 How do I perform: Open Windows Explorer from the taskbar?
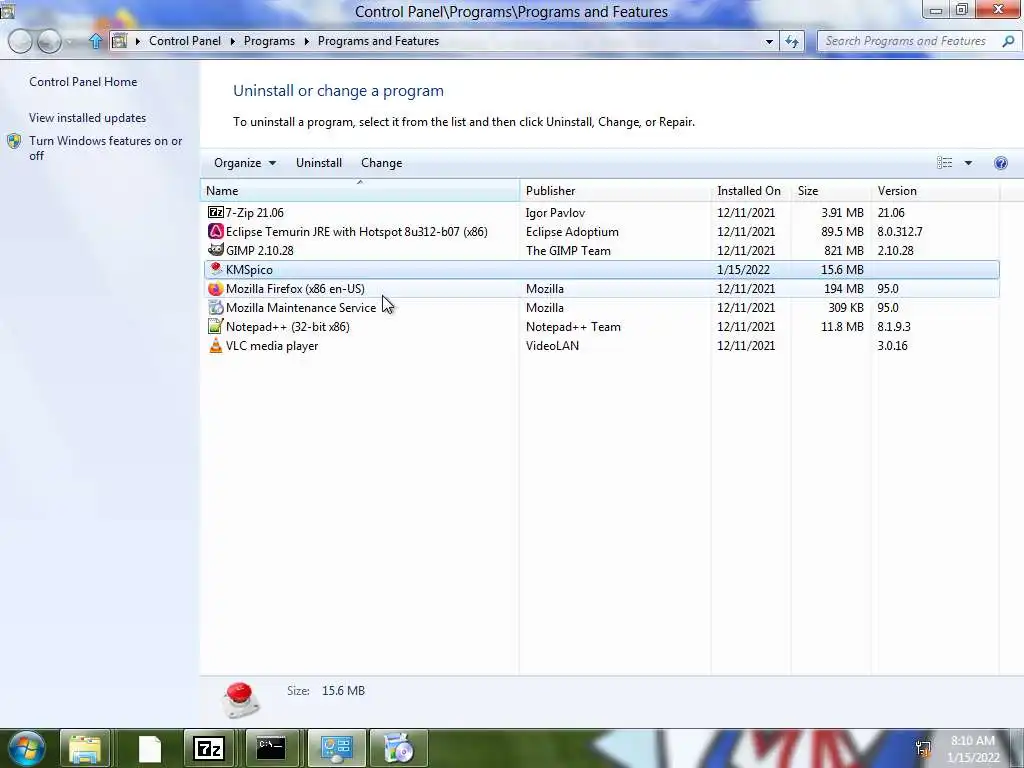85,749
